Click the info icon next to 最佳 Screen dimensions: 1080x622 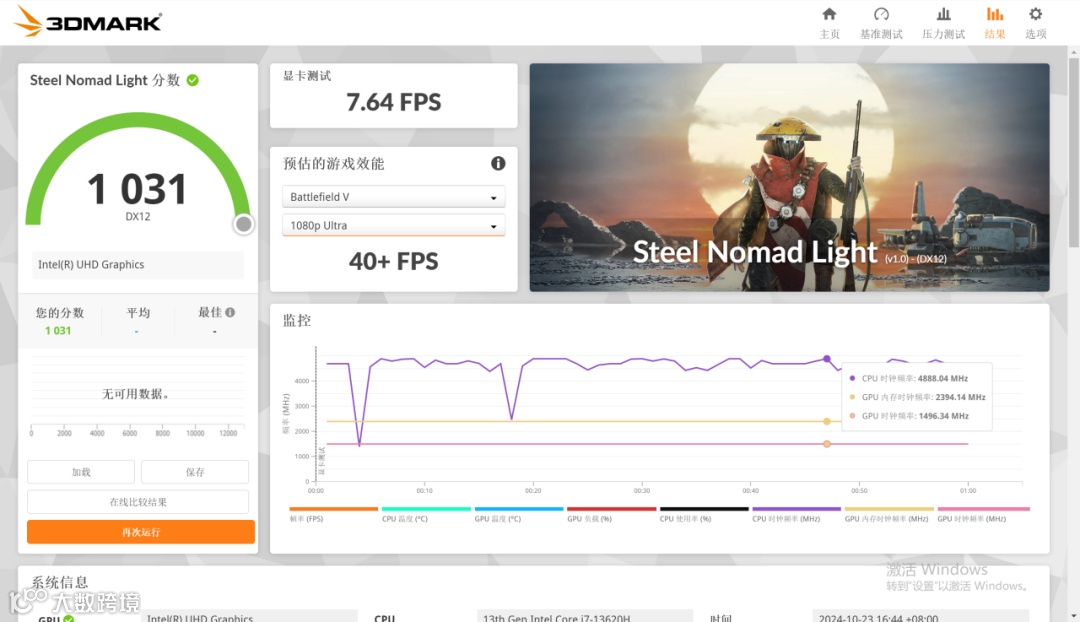point(230,312)
